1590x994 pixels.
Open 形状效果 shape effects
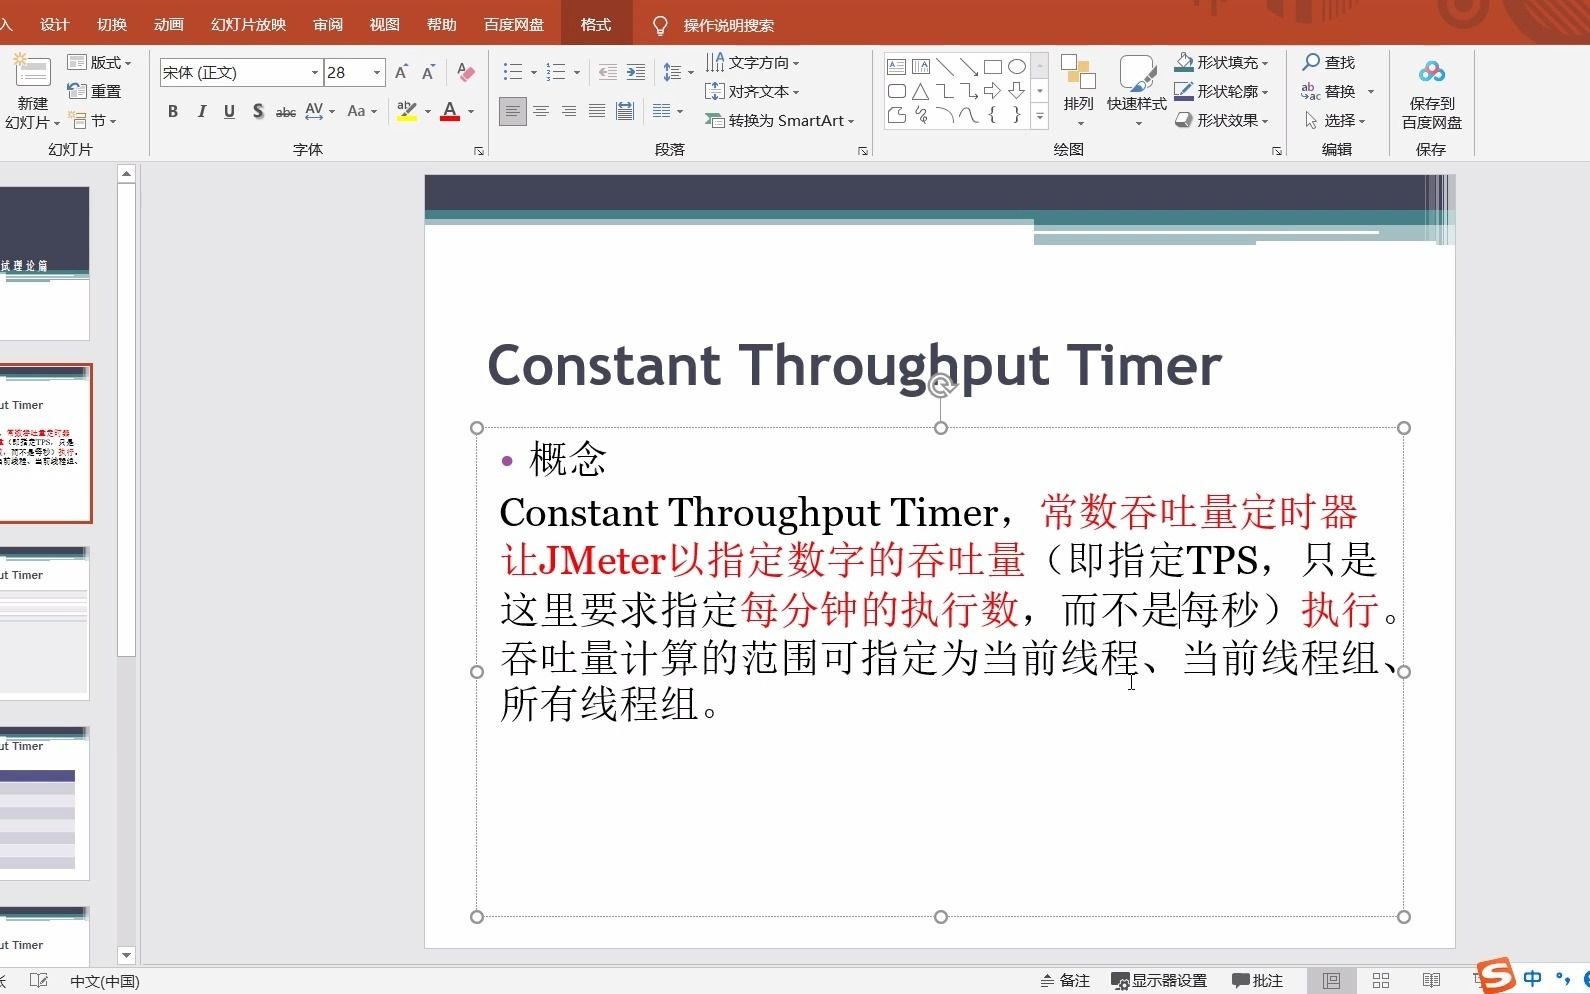1221,120
